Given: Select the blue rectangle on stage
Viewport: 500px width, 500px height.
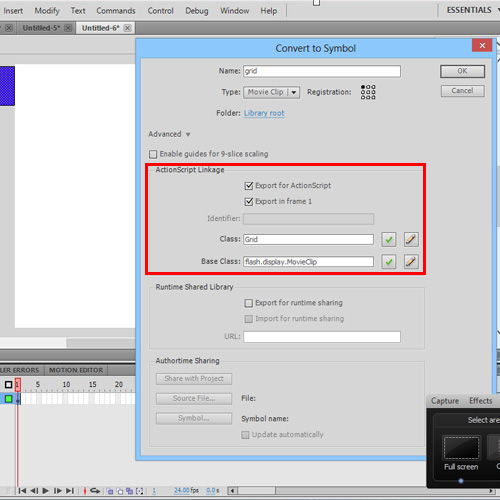Looking at the screenshot, I should (7, 86).
